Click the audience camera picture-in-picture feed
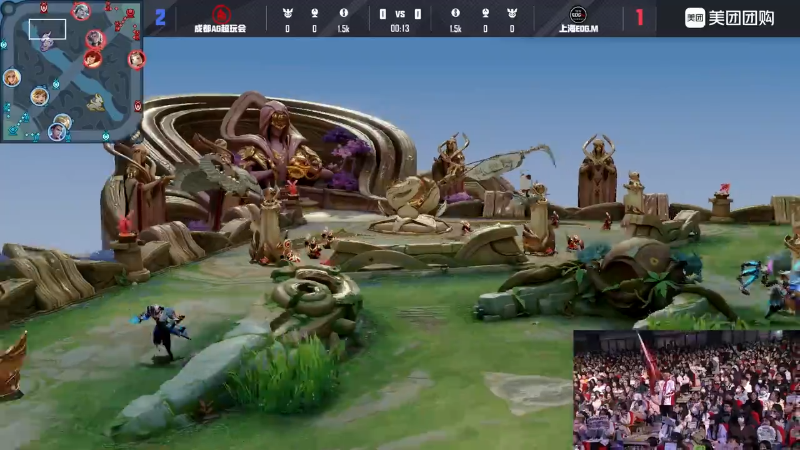The image size is (800, 450). pyautogui.click(x=687, y=390)
